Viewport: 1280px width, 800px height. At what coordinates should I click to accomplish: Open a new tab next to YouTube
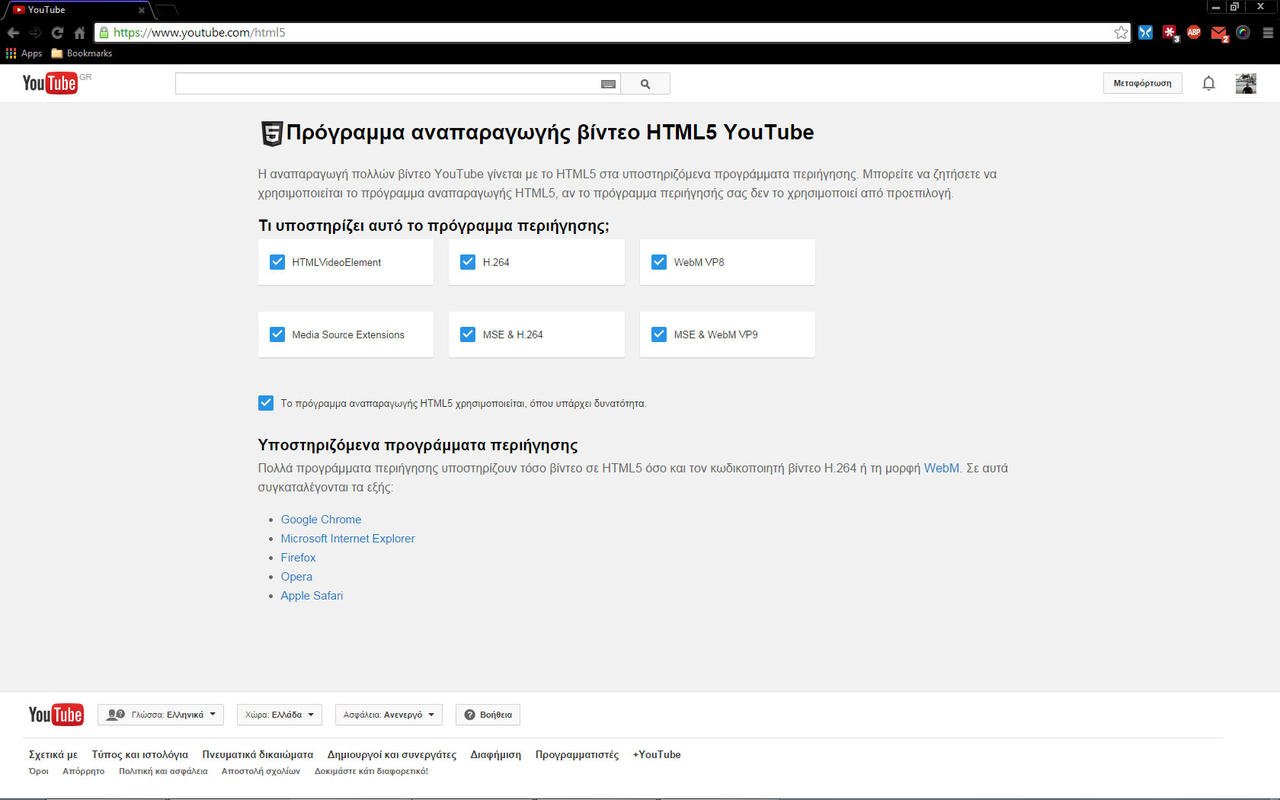[167, 10]
